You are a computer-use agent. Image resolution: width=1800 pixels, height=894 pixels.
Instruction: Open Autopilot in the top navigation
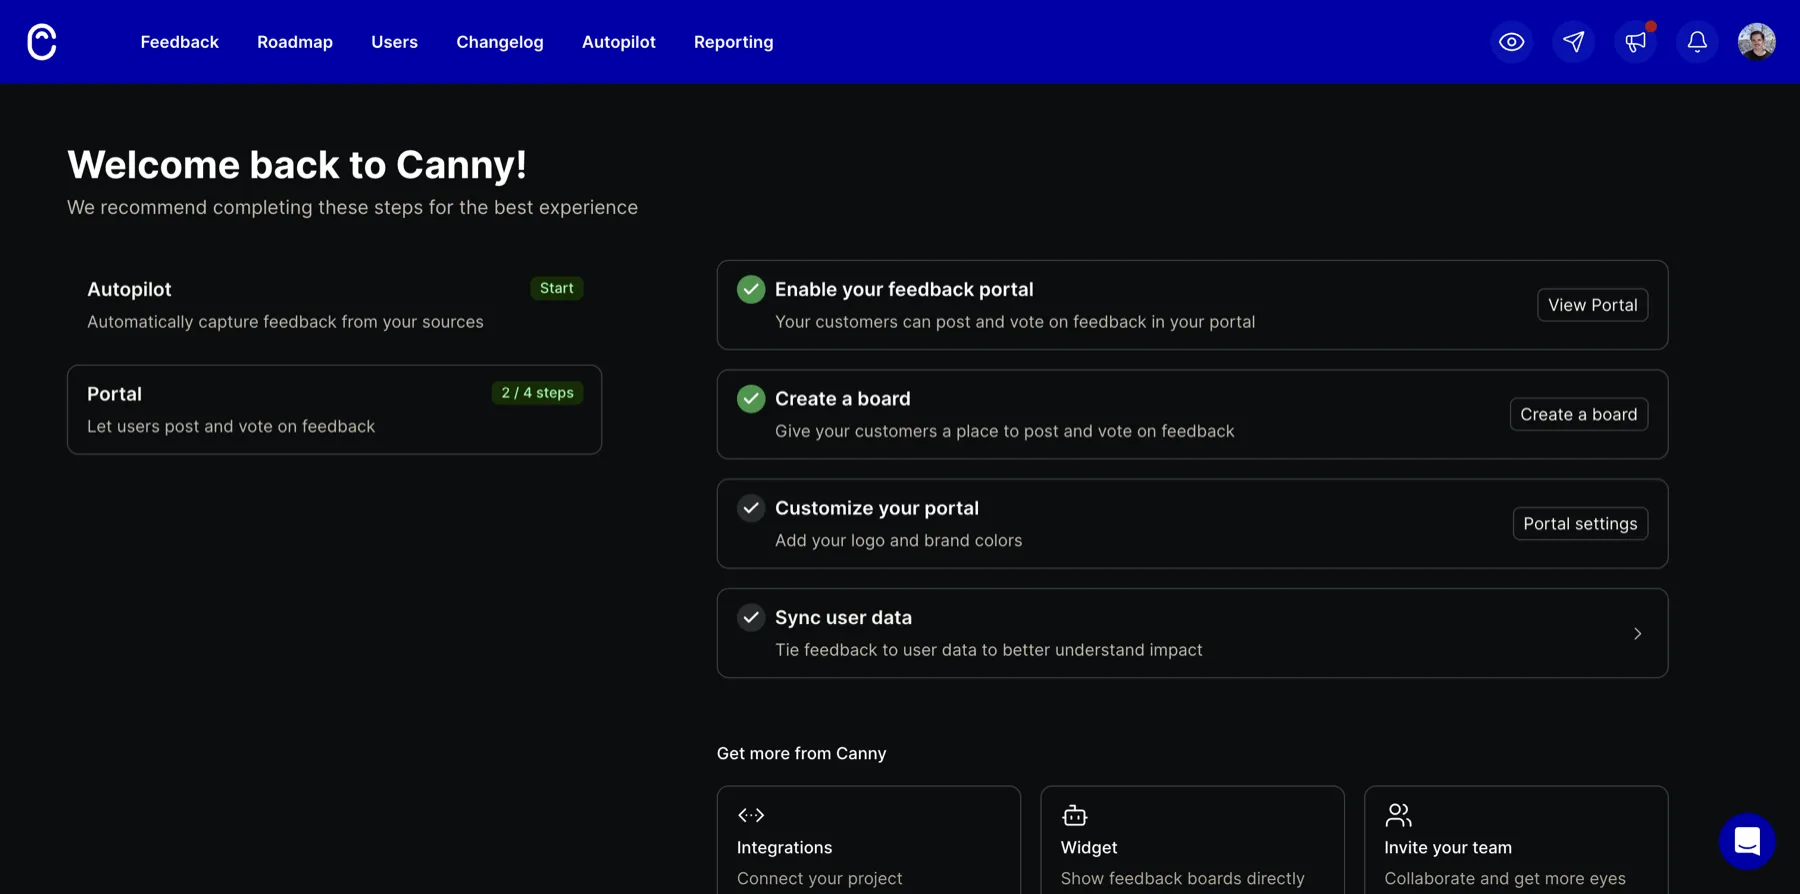click(619, 42)
